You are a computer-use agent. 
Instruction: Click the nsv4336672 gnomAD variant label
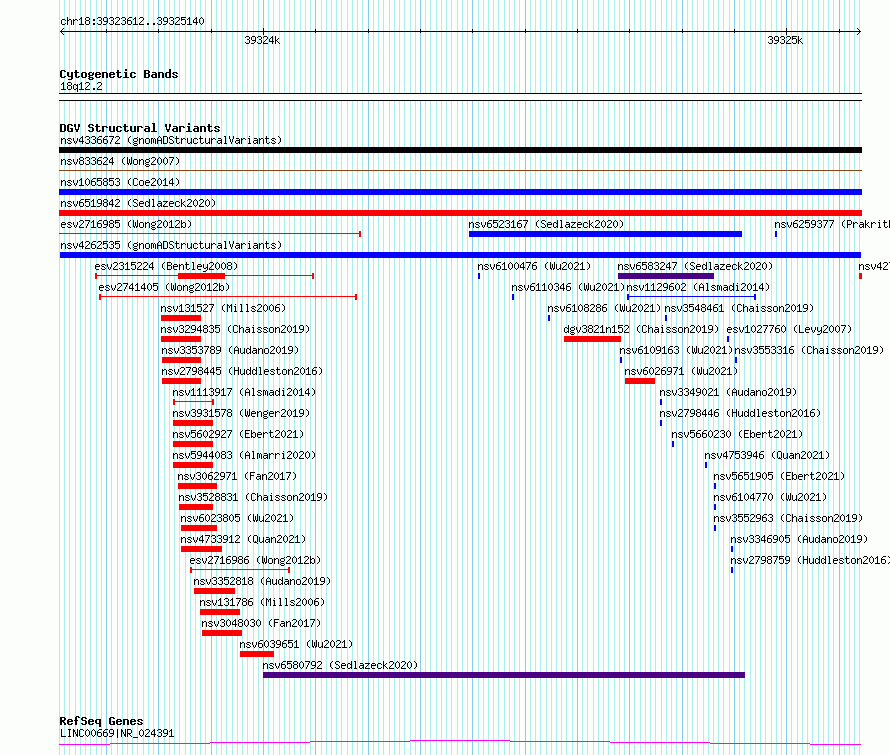171,140
